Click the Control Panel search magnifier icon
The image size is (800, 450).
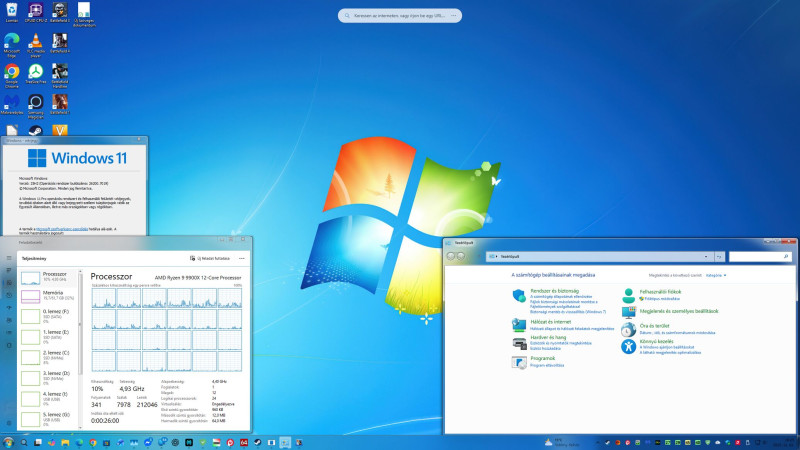786,257
